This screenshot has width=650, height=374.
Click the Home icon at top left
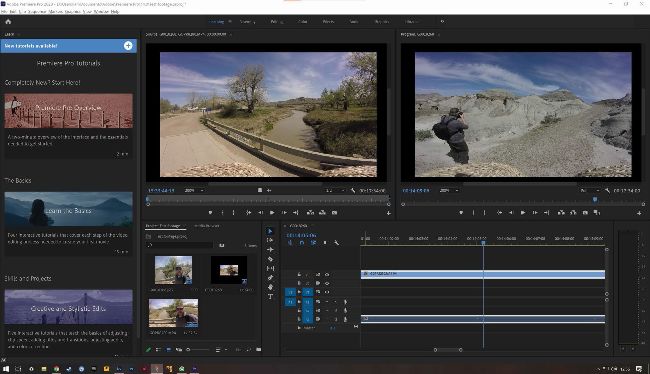click(8, 22)
